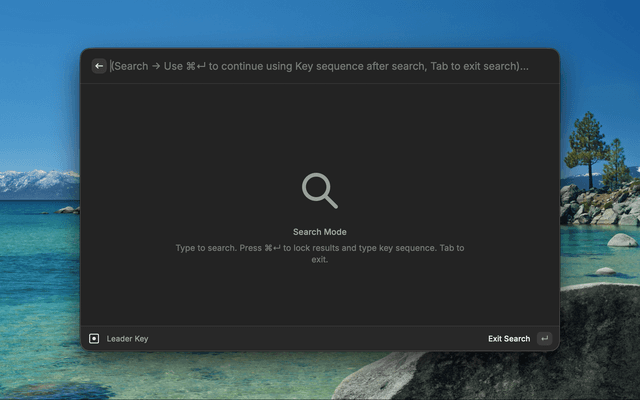Click empty space below the search hint
The height and width of the screenshot is (400, 640).
click(320, 295)
